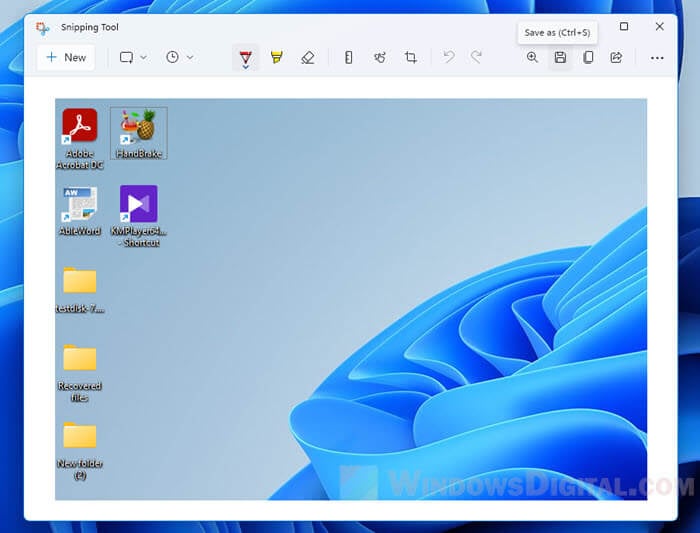The image size is (700, 533).
Task: Click the delay timer clock icon
Action: [x=172, y=57]
